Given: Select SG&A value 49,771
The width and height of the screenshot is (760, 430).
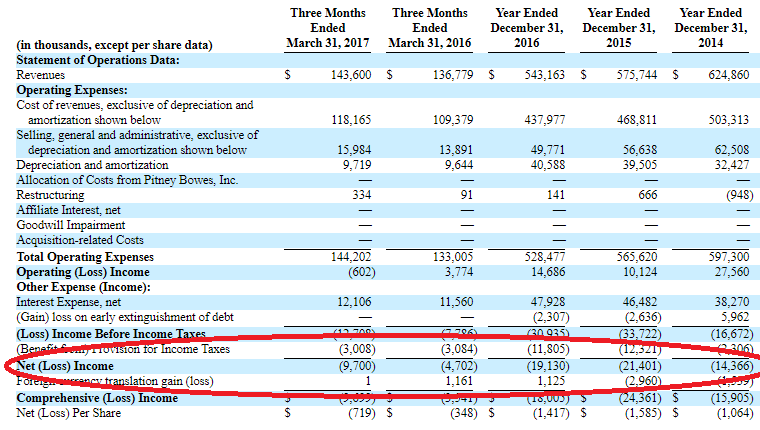Looking at the screenshot, I should (548, 150).
